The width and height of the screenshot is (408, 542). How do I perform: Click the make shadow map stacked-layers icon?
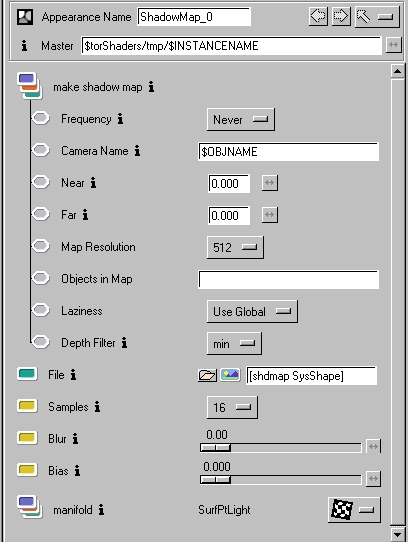29,86
